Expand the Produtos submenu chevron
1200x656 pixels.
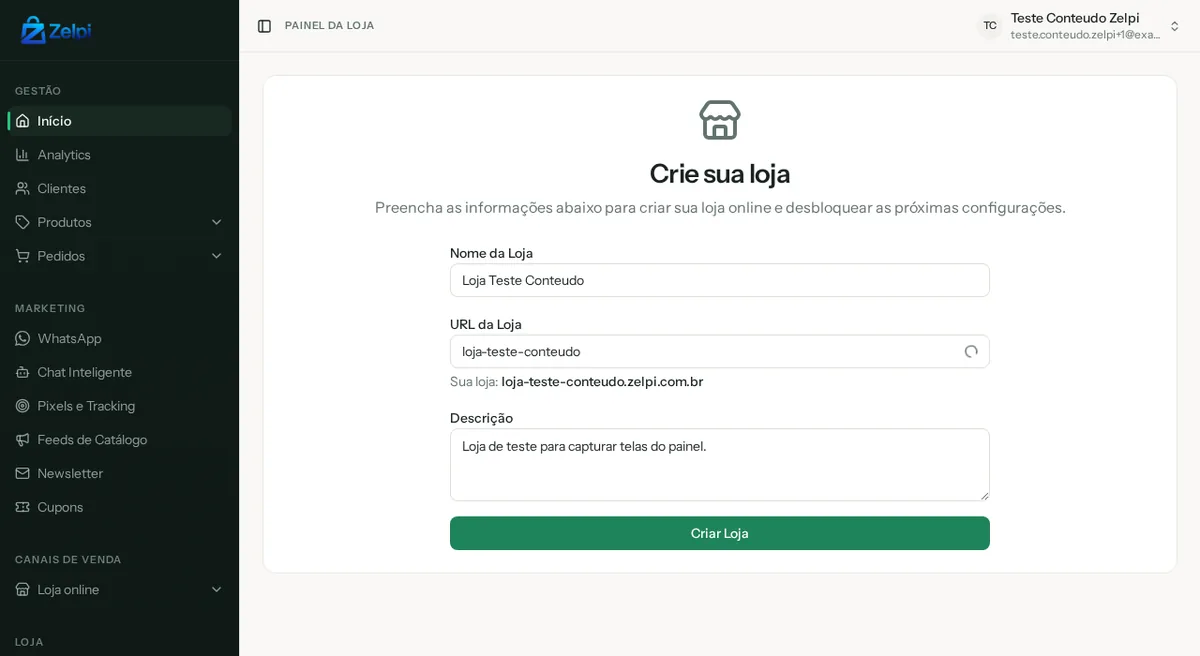tap(216, 222)
